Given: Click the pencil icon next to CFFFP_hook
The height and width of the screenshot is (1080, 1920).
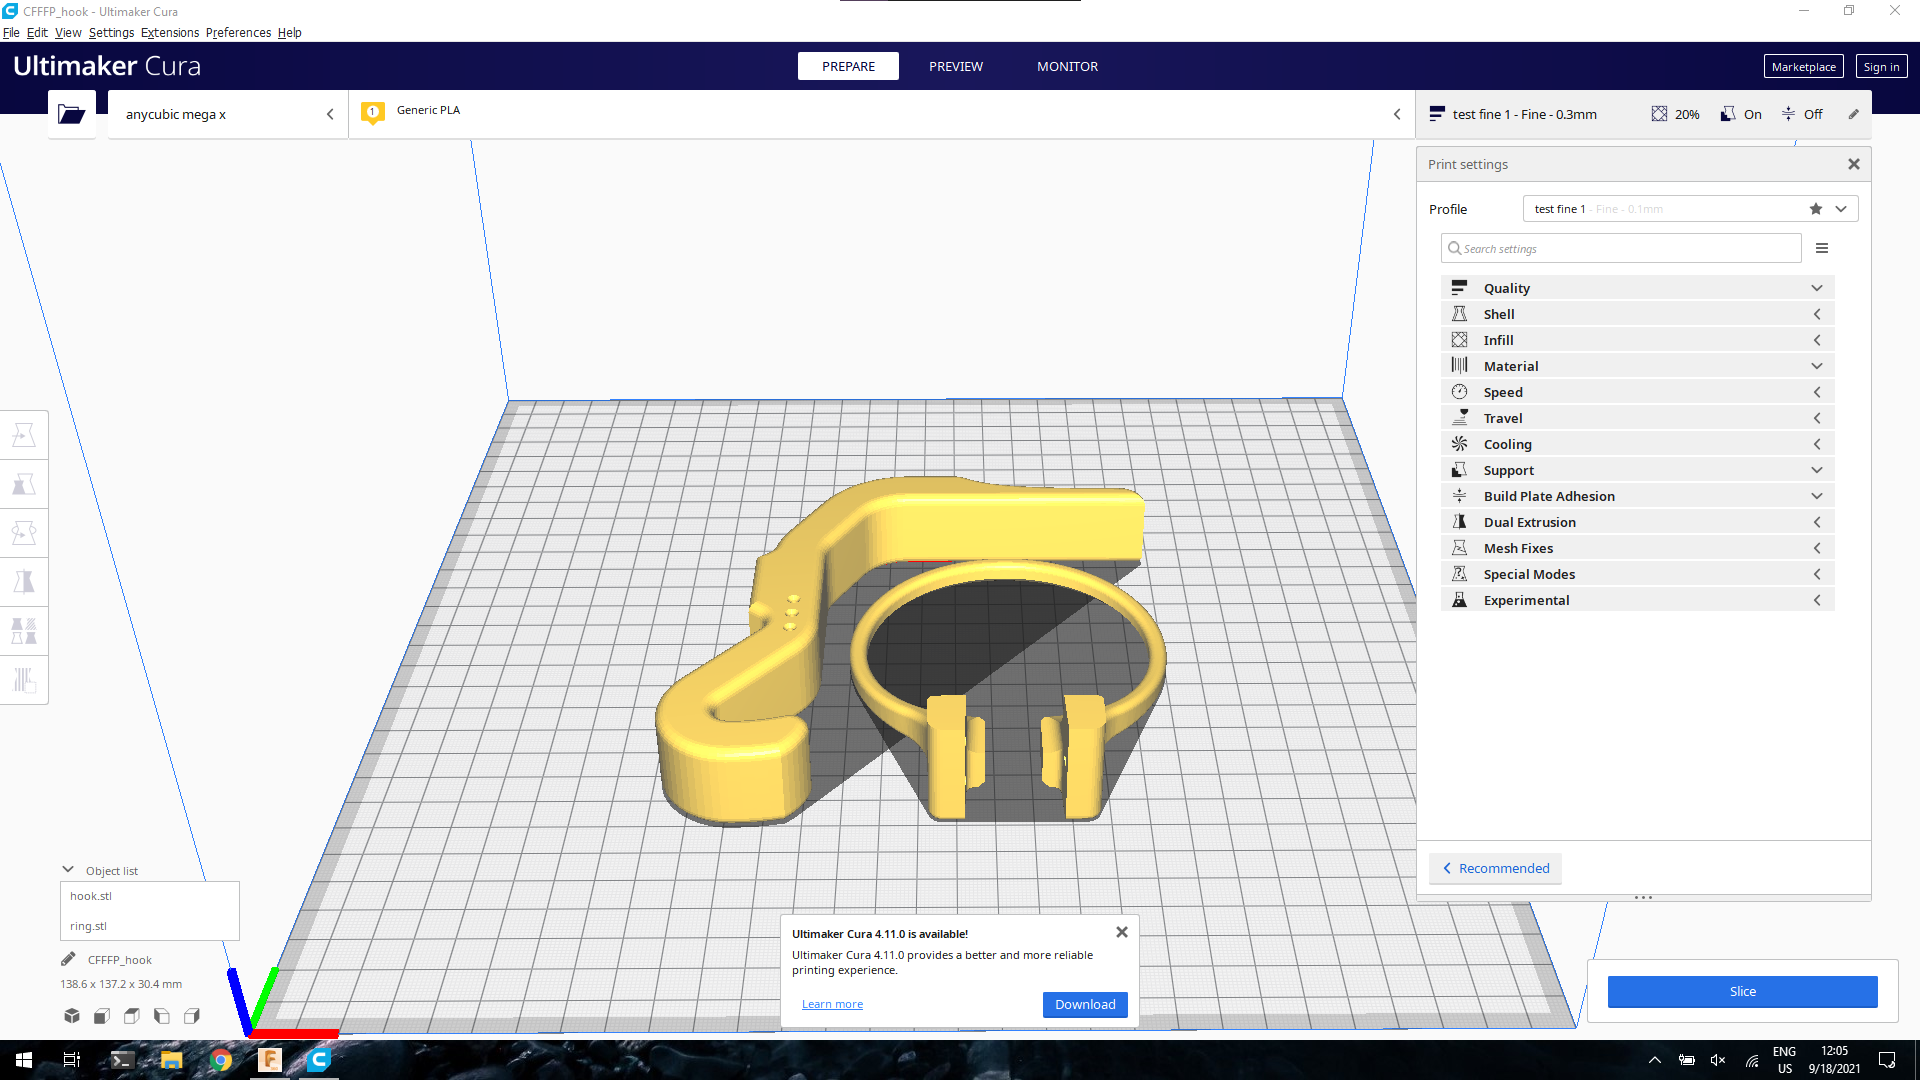Looking at the screenshot, I should (x=68, y=959).
